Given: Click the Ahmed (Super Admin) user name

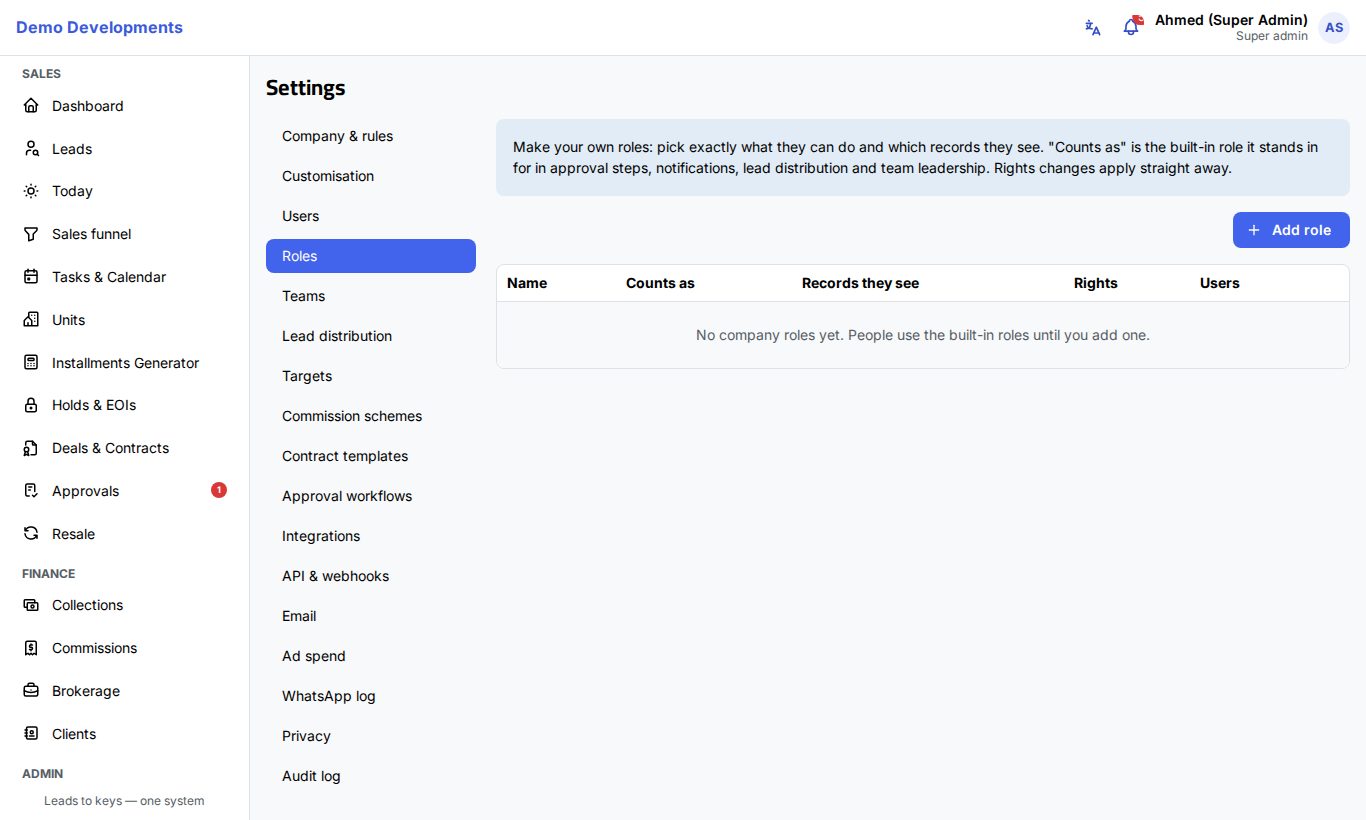Looking at the screenshot, I should (x=1231, y=20).
